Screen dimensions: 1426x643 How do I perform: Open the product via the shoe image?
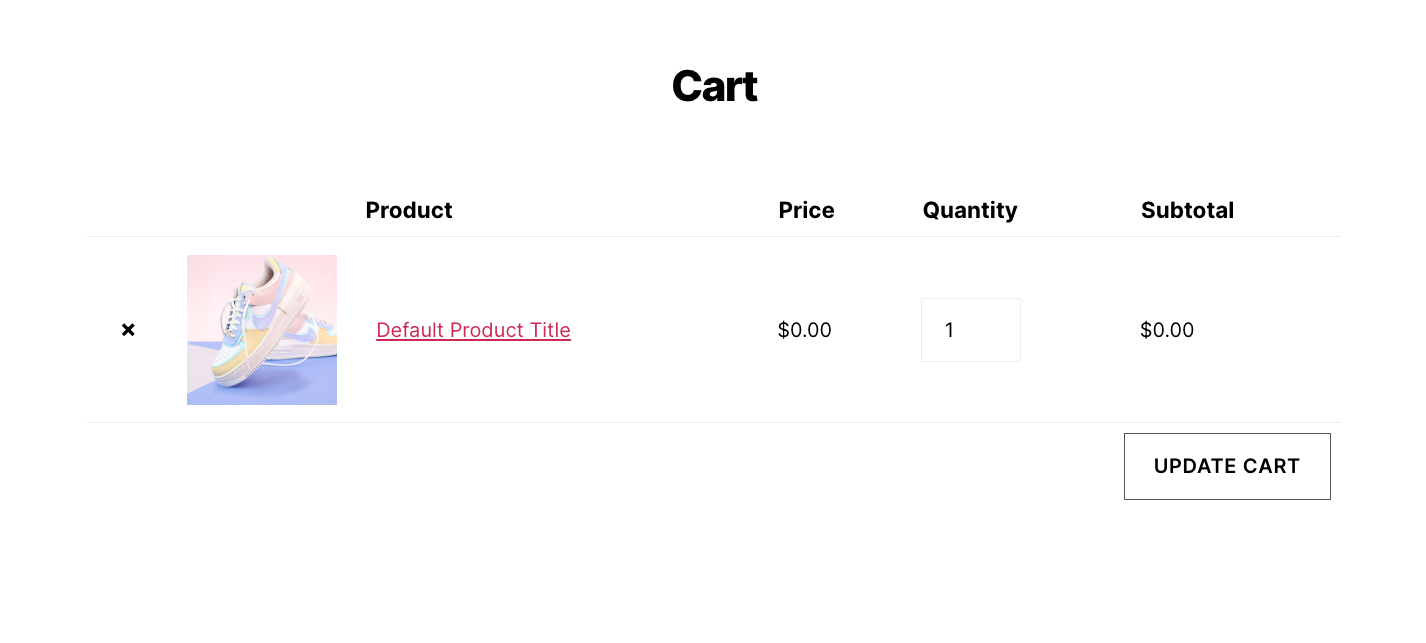point(262,330)
